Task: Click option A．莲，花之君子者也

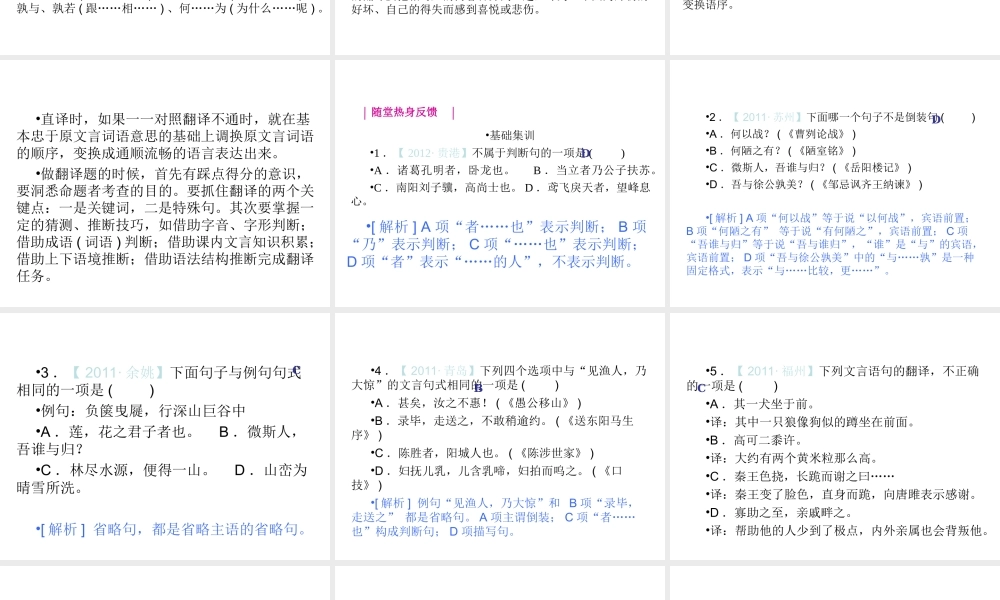Action: point(115,432)
